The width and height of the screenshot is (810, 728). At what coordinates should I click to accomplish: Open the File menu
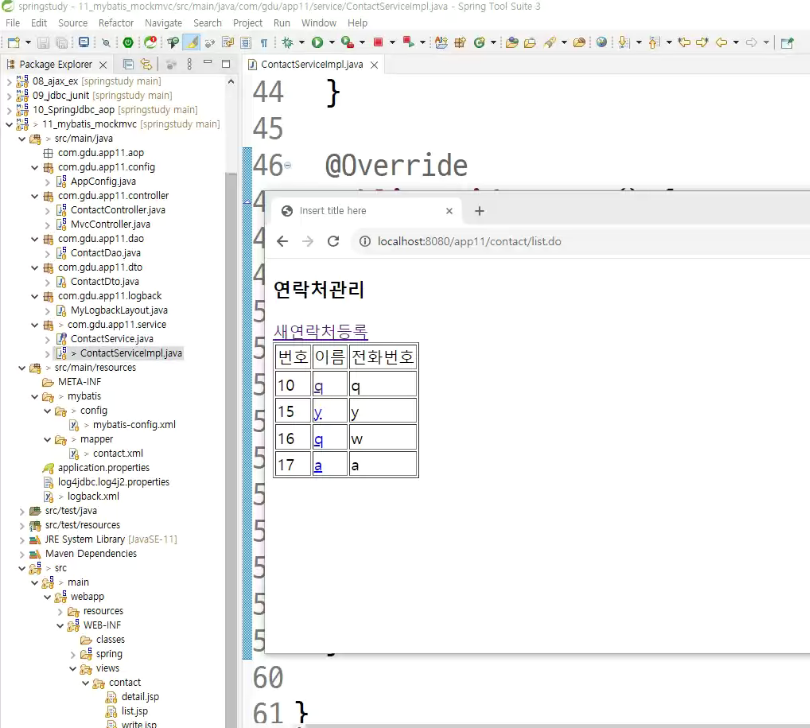(12, 23)
